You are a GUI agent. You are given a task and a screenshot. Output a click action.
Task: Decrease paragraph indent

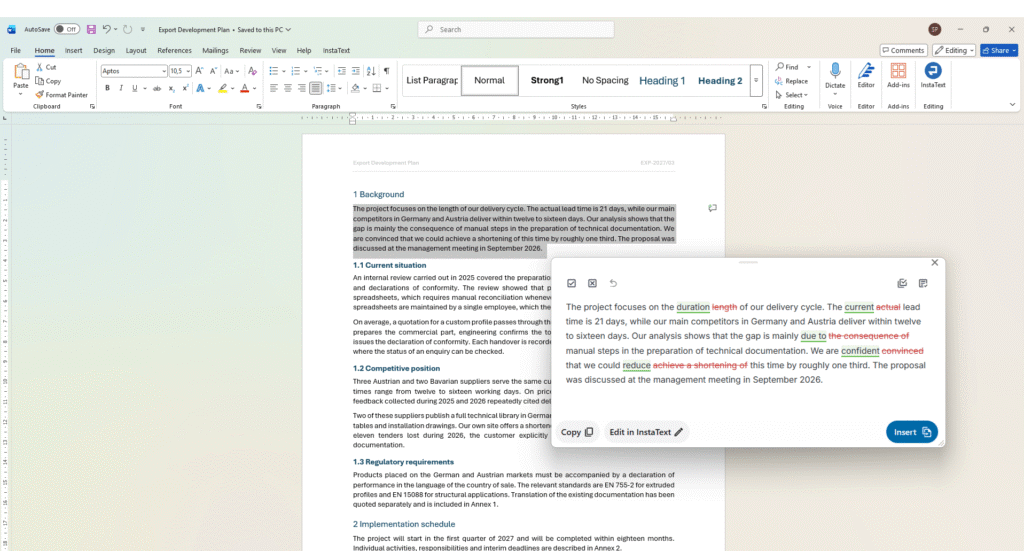[342, 71]
